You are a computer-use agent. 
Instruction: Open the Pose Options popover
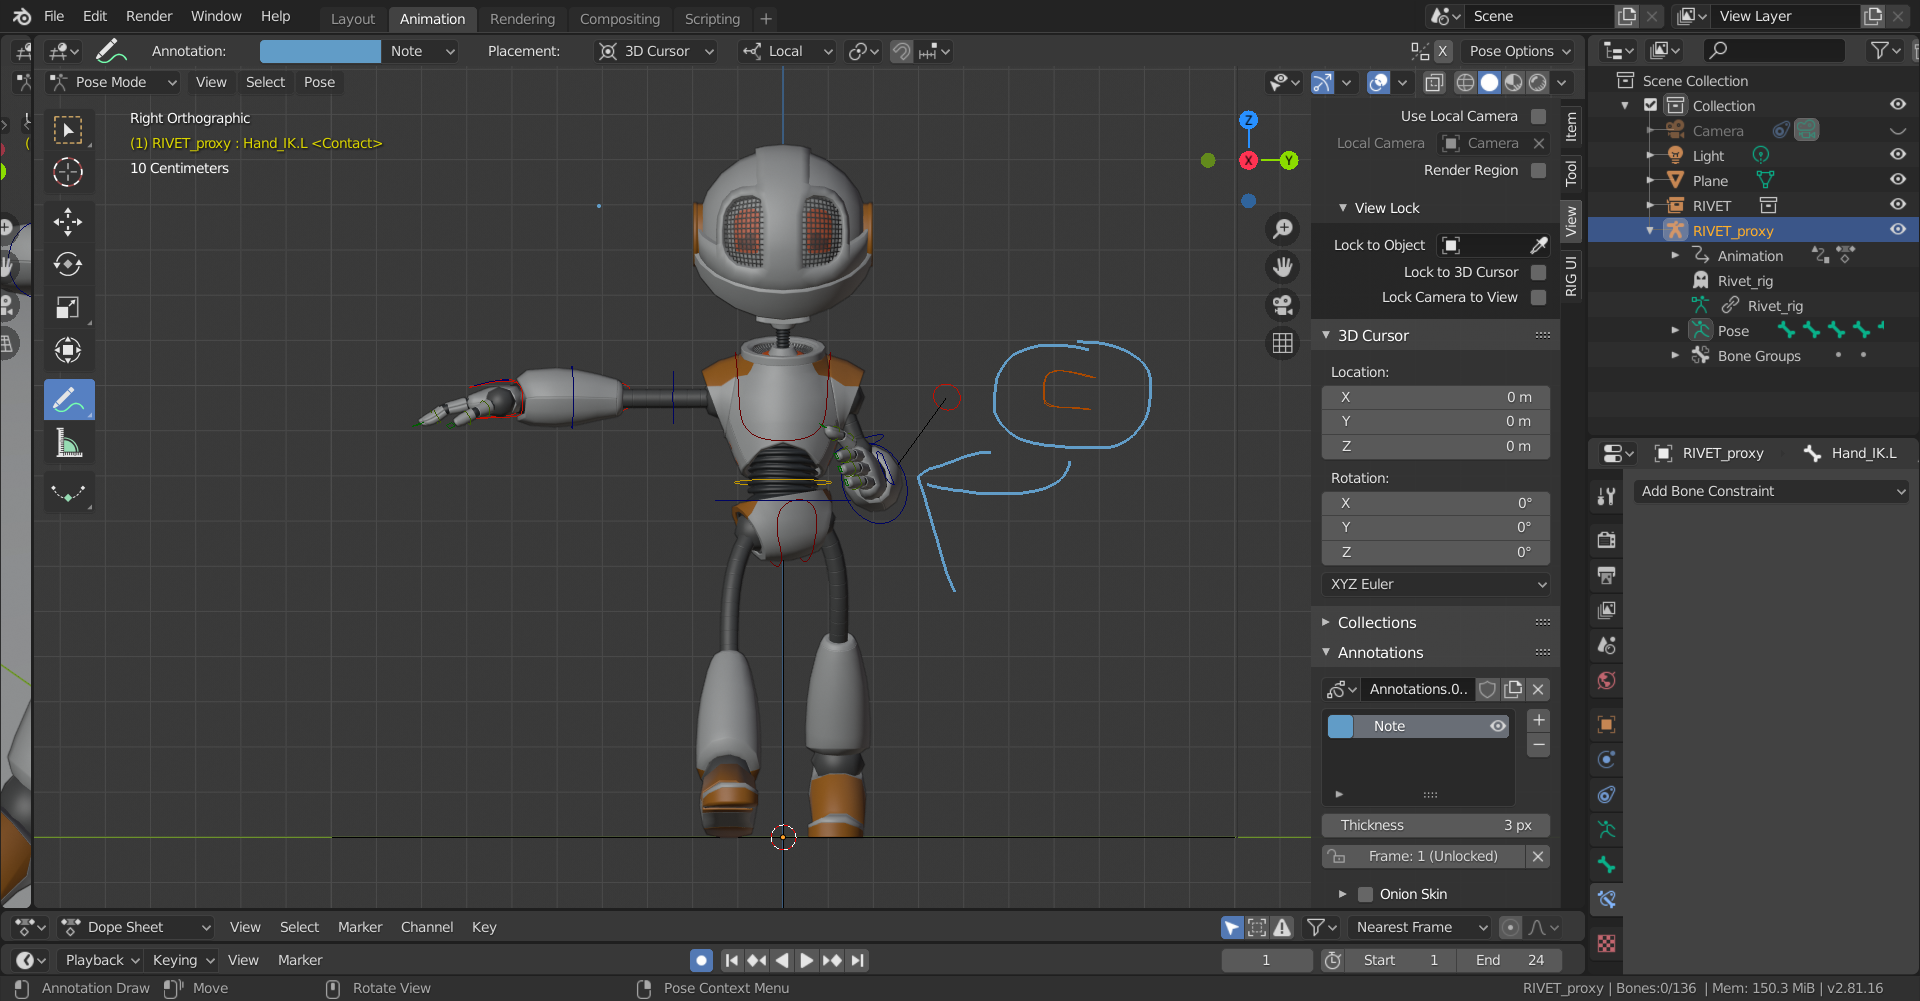[1519, 51]
